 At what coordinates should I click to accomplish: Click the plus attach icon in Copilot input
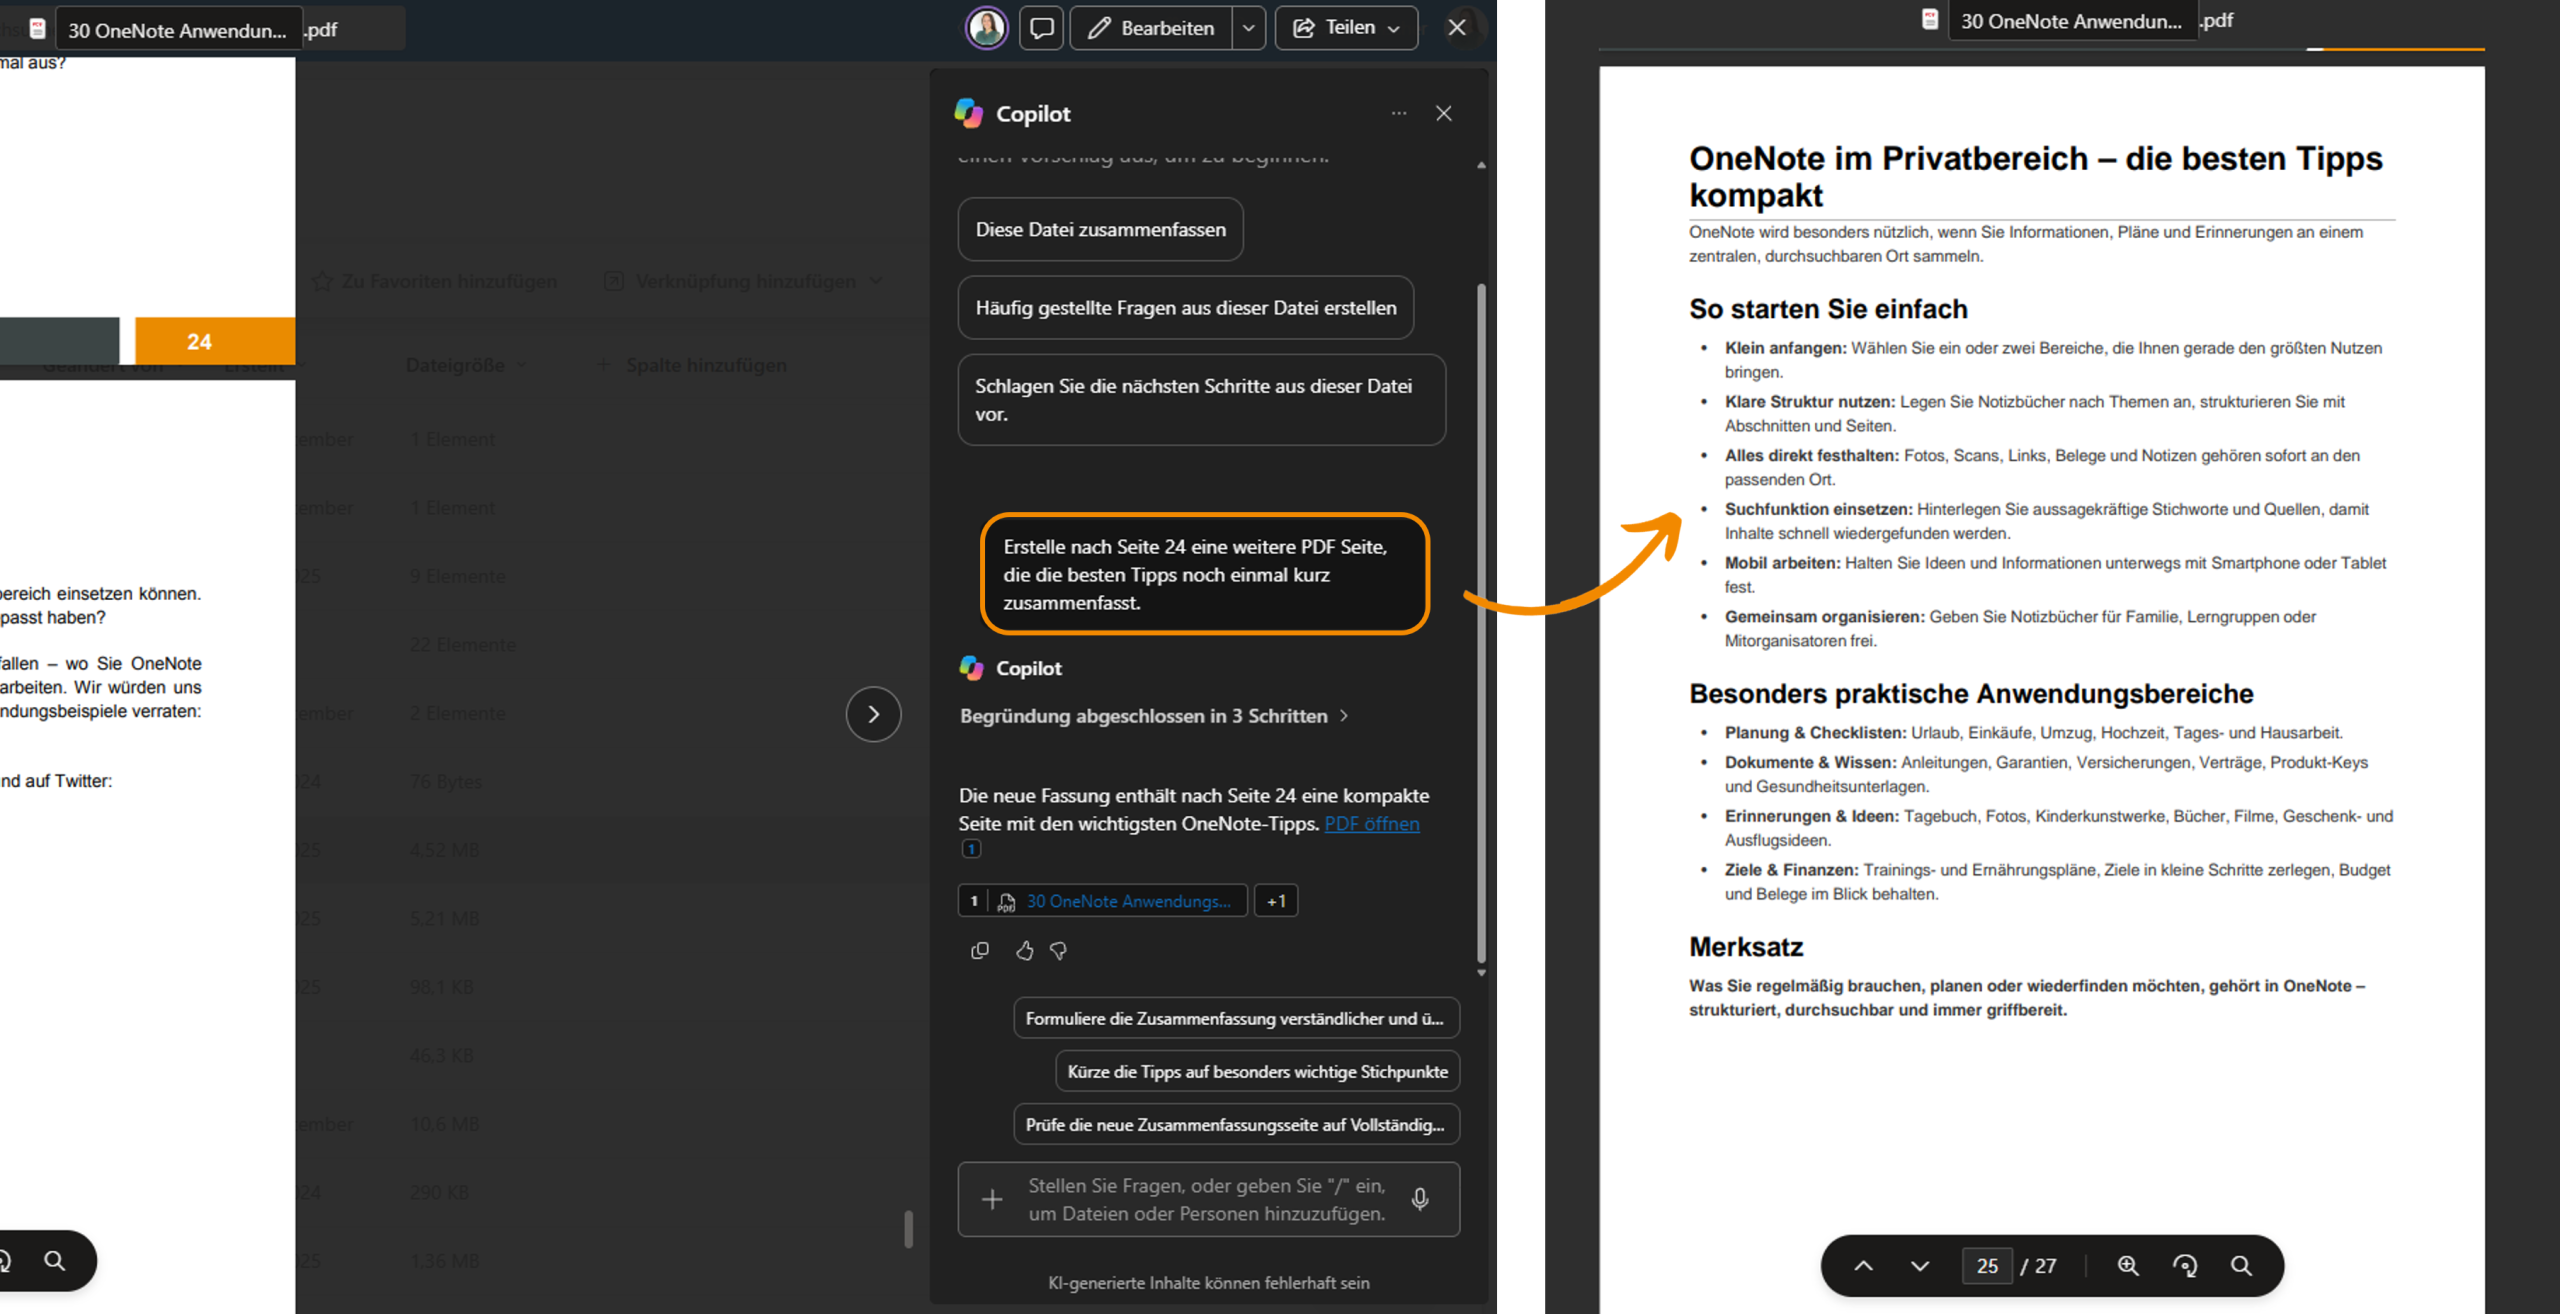992,1199
